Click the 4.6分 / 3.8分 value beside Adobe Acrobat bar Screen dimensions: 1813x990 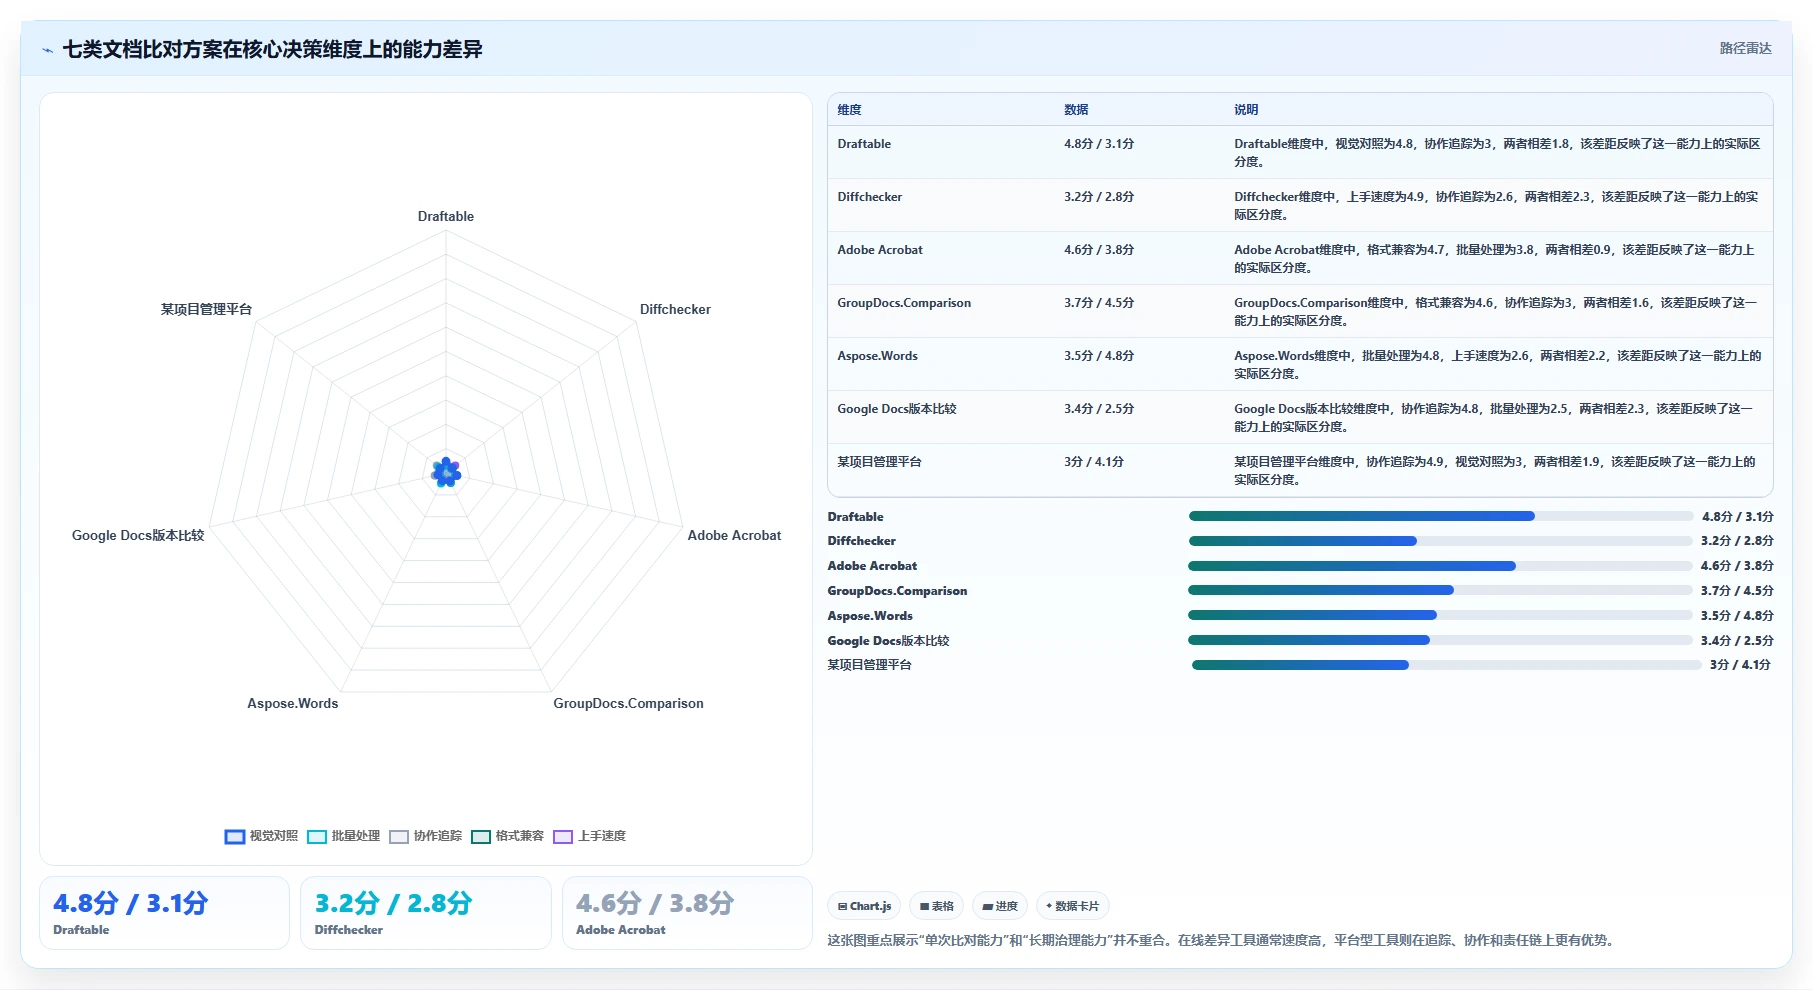coord(1737,566)
